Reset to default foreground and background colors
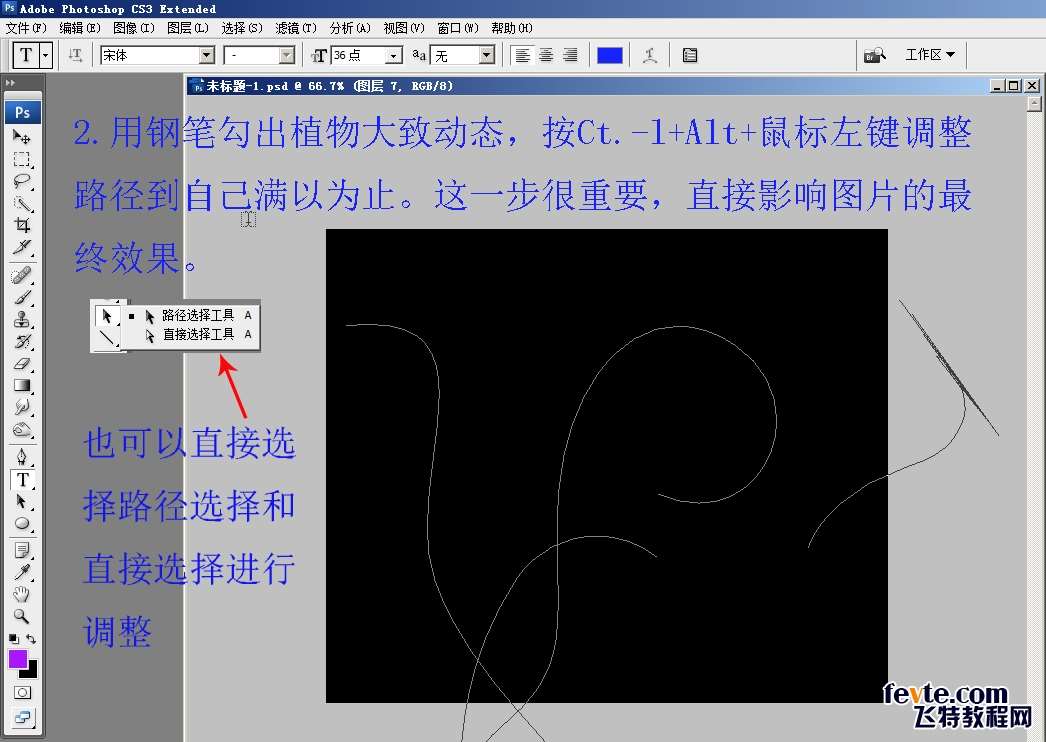1046x742 pixels. tap(14, 639)
